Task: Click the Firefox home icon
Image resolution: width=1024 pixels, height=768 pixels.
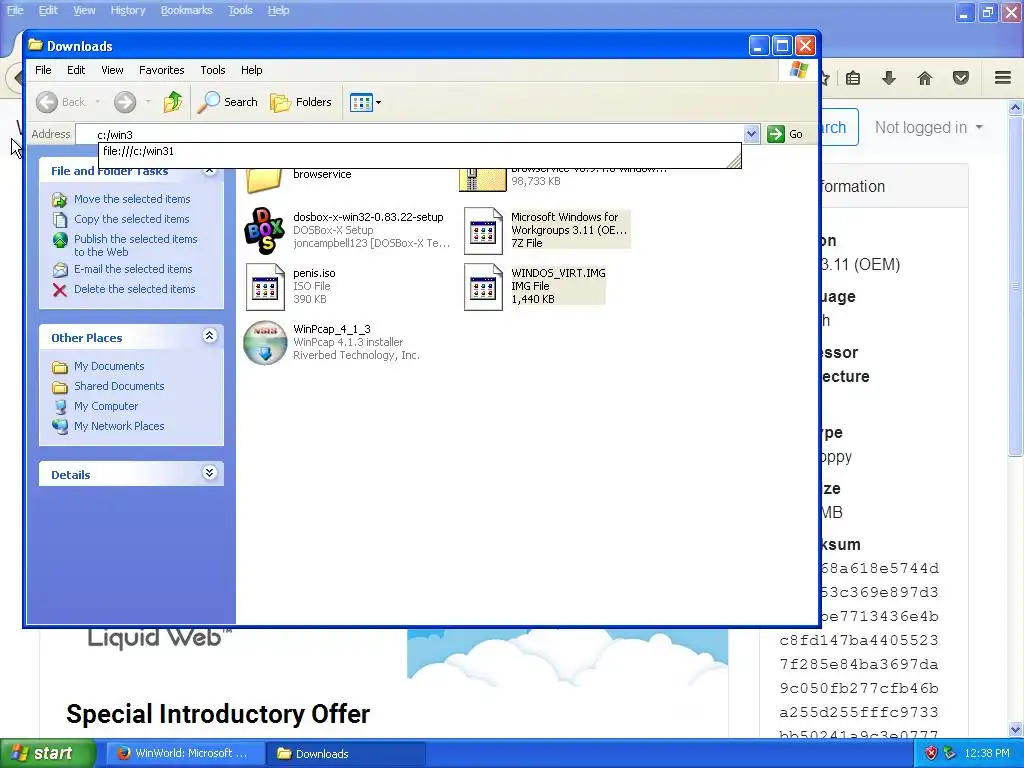Action: tap(925, 78)
